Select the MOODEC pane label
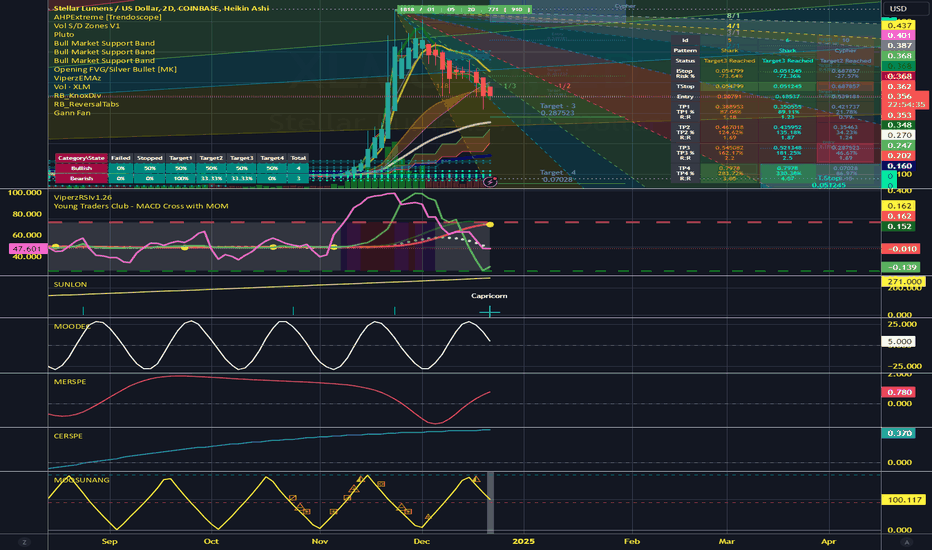Viewport: 932px width, 550px height. (x=72, y=326)
